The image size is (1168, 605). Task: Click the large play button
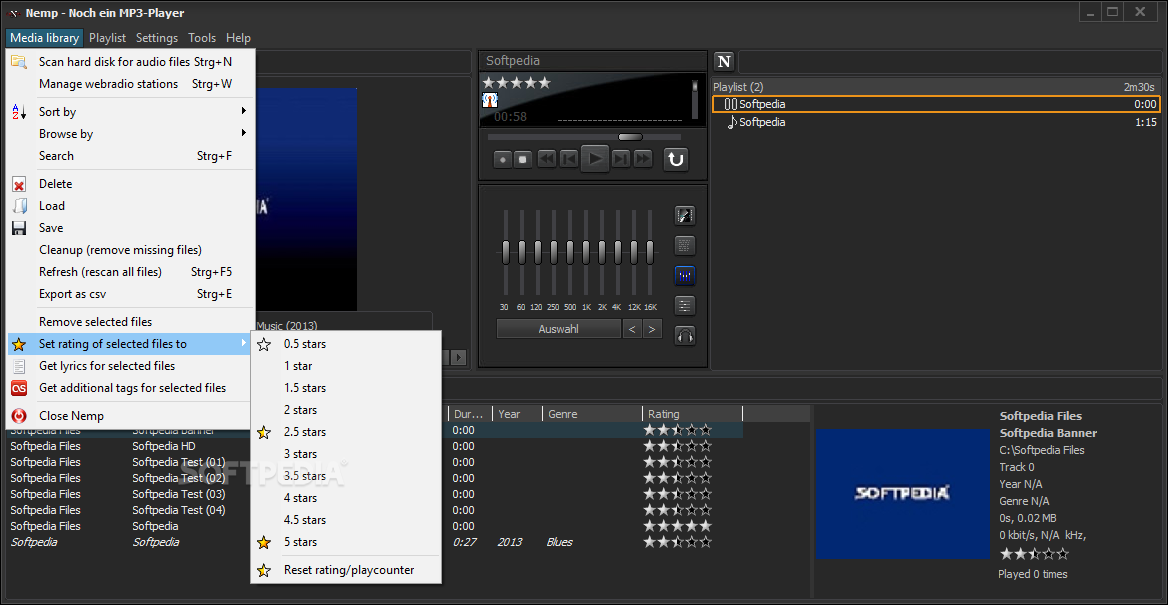(x=594, y=159)
